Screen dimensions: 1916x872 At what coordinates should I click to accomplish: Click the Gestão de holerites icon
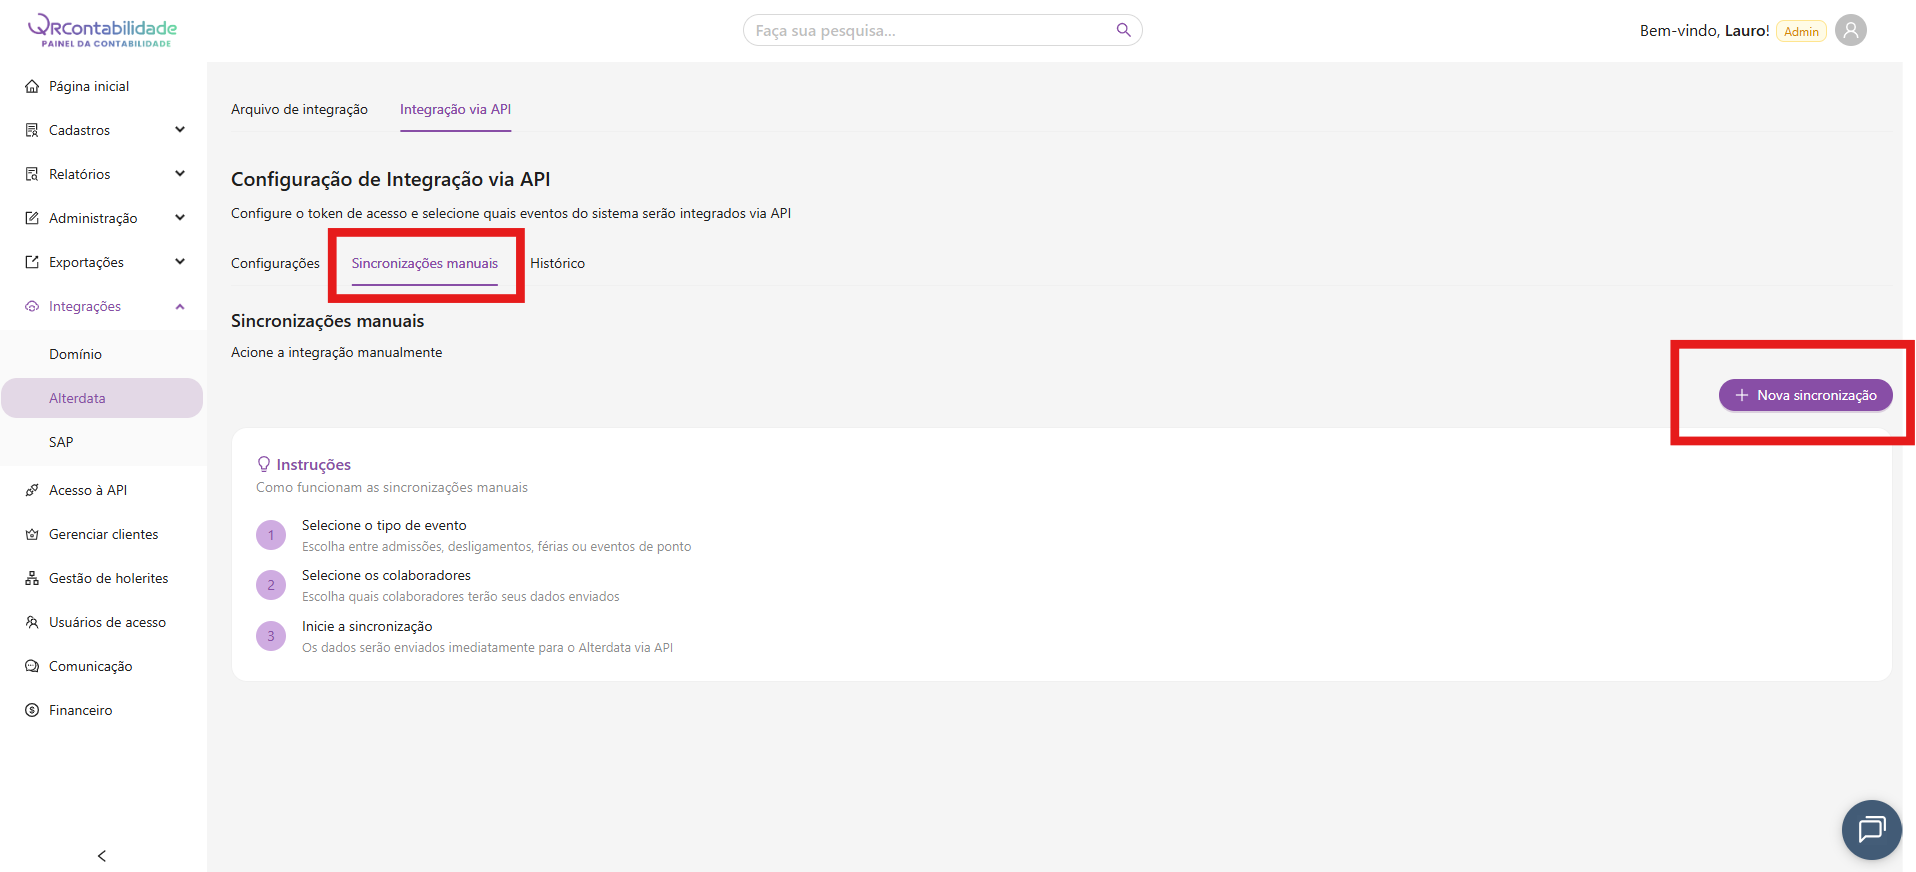[32, 578]
